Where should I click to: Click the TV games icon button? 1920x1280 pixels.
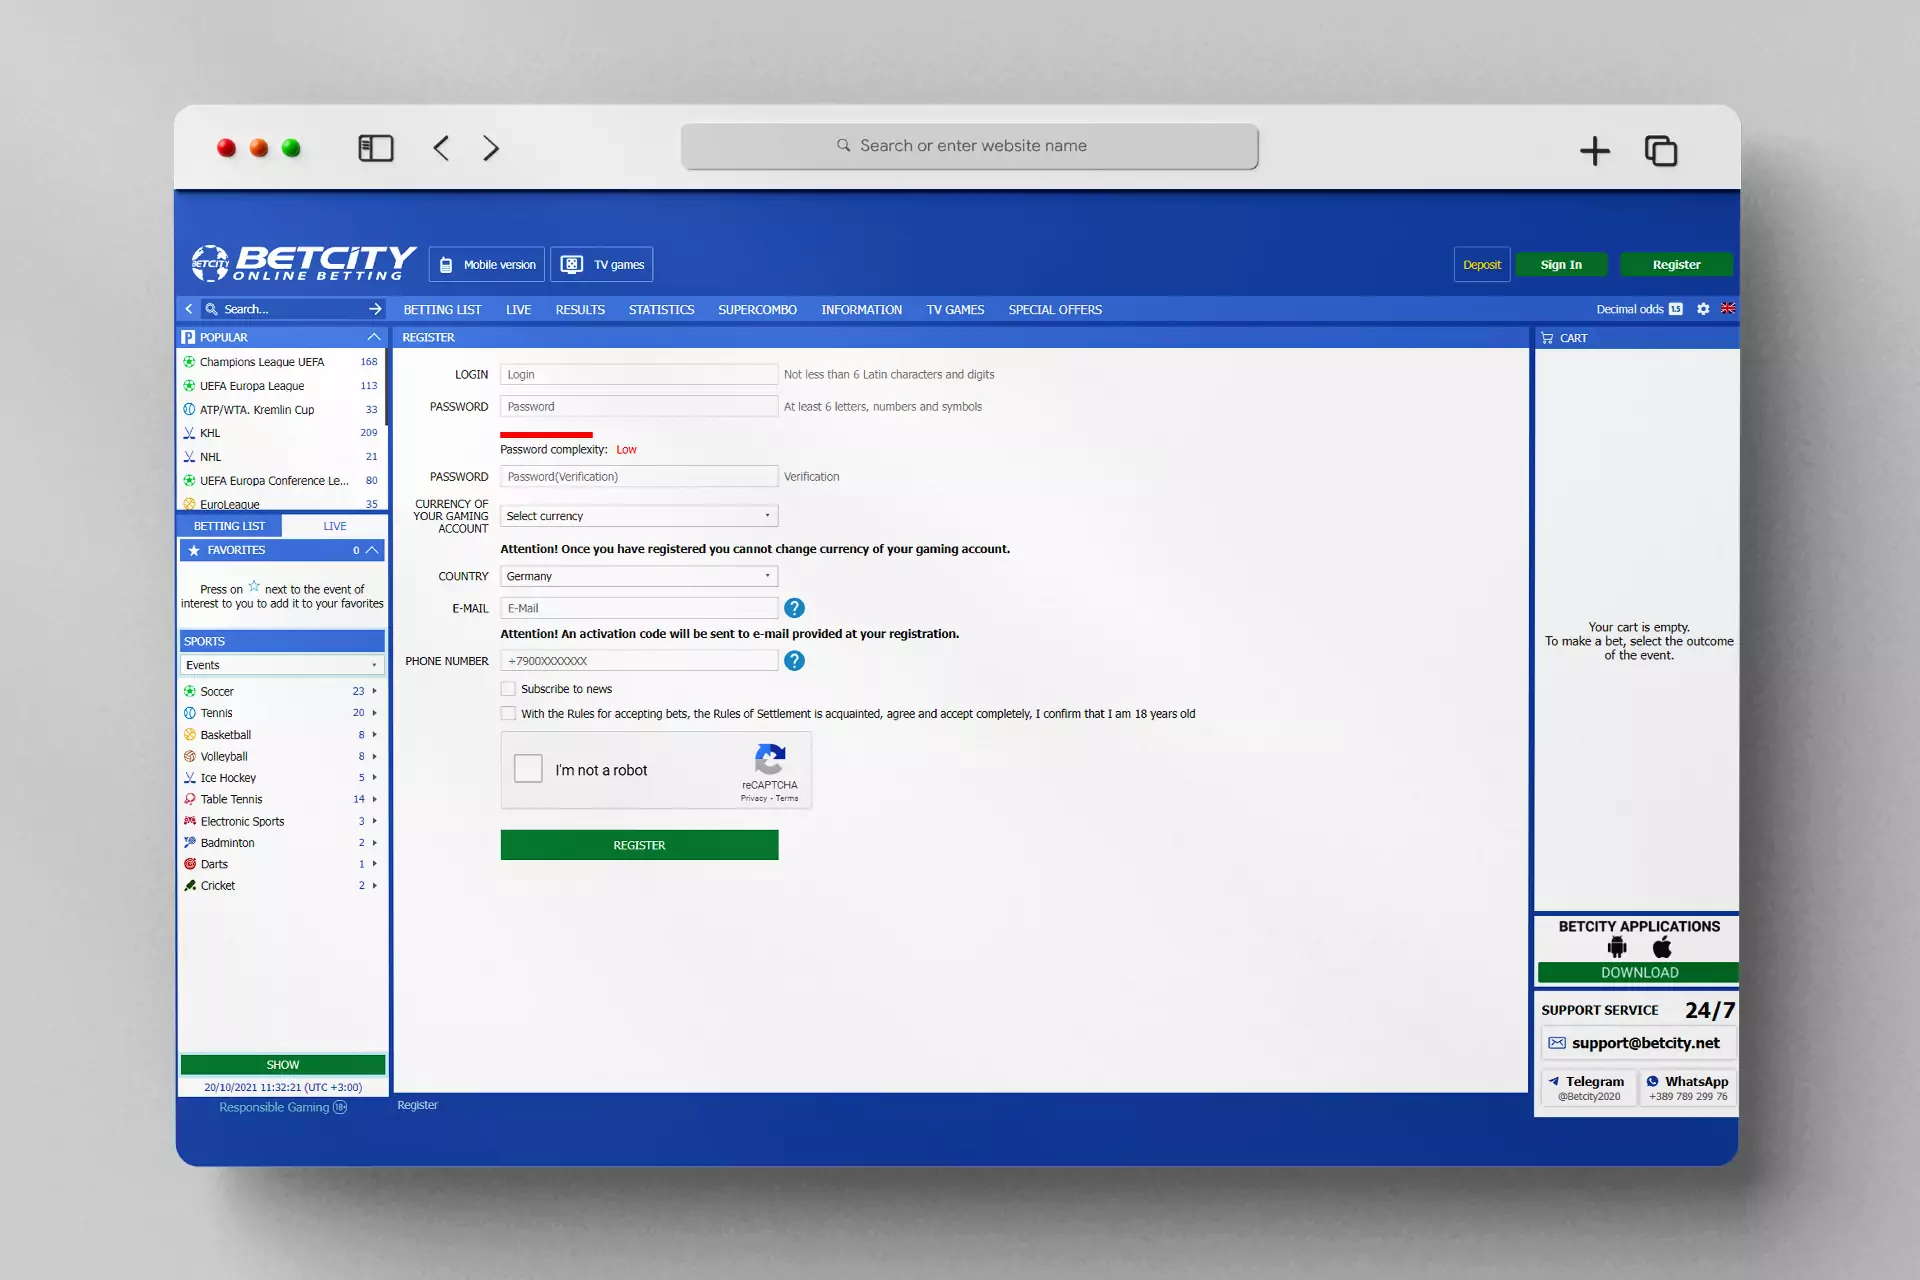coord(571,264)
